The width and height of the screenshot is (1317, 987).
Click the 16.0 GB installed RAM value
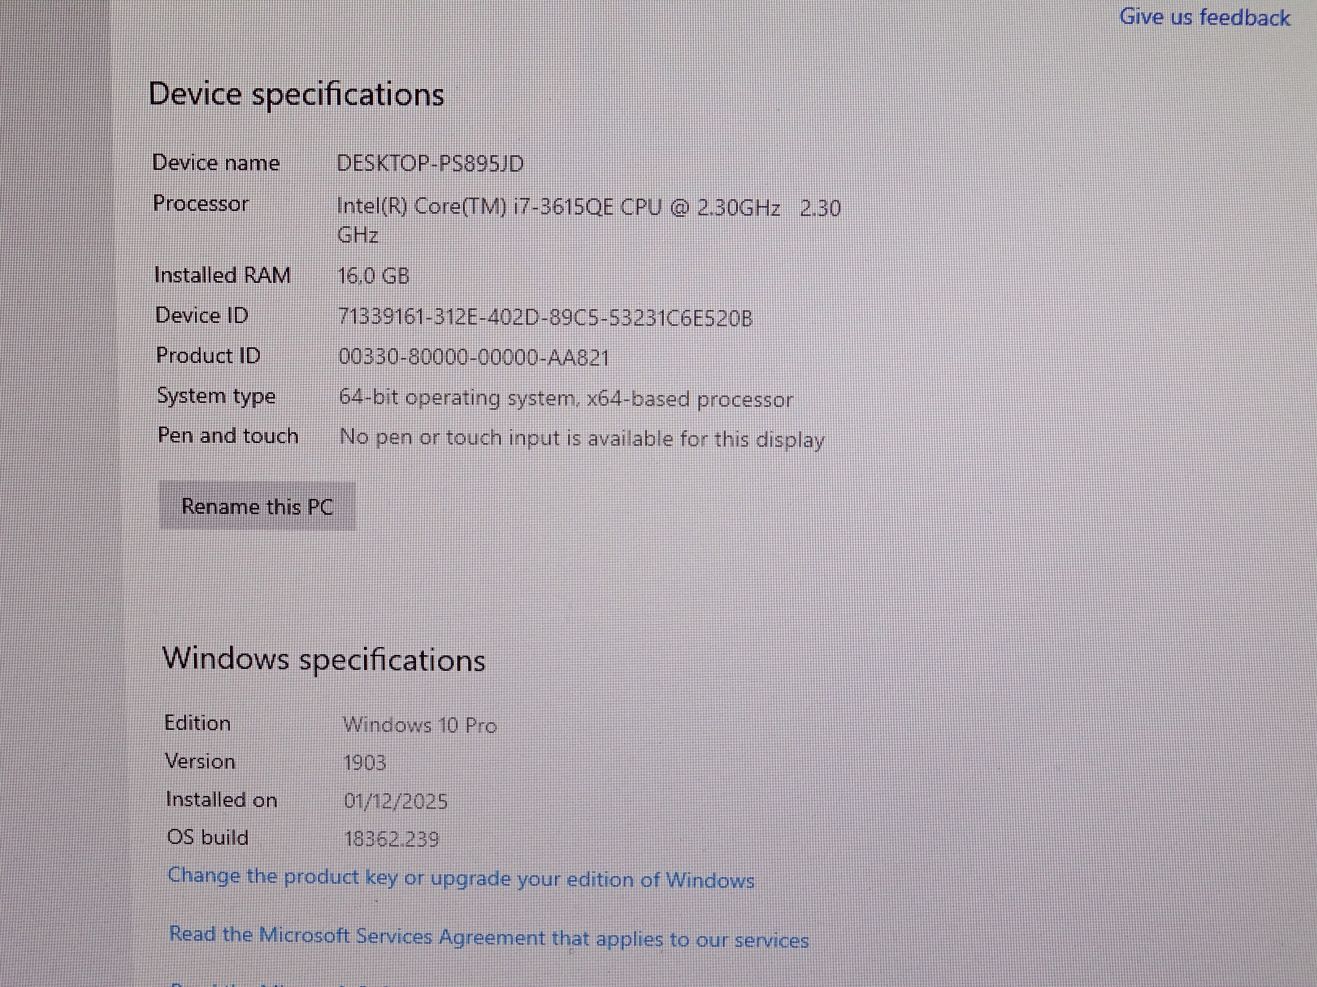(x=373, y=276)
